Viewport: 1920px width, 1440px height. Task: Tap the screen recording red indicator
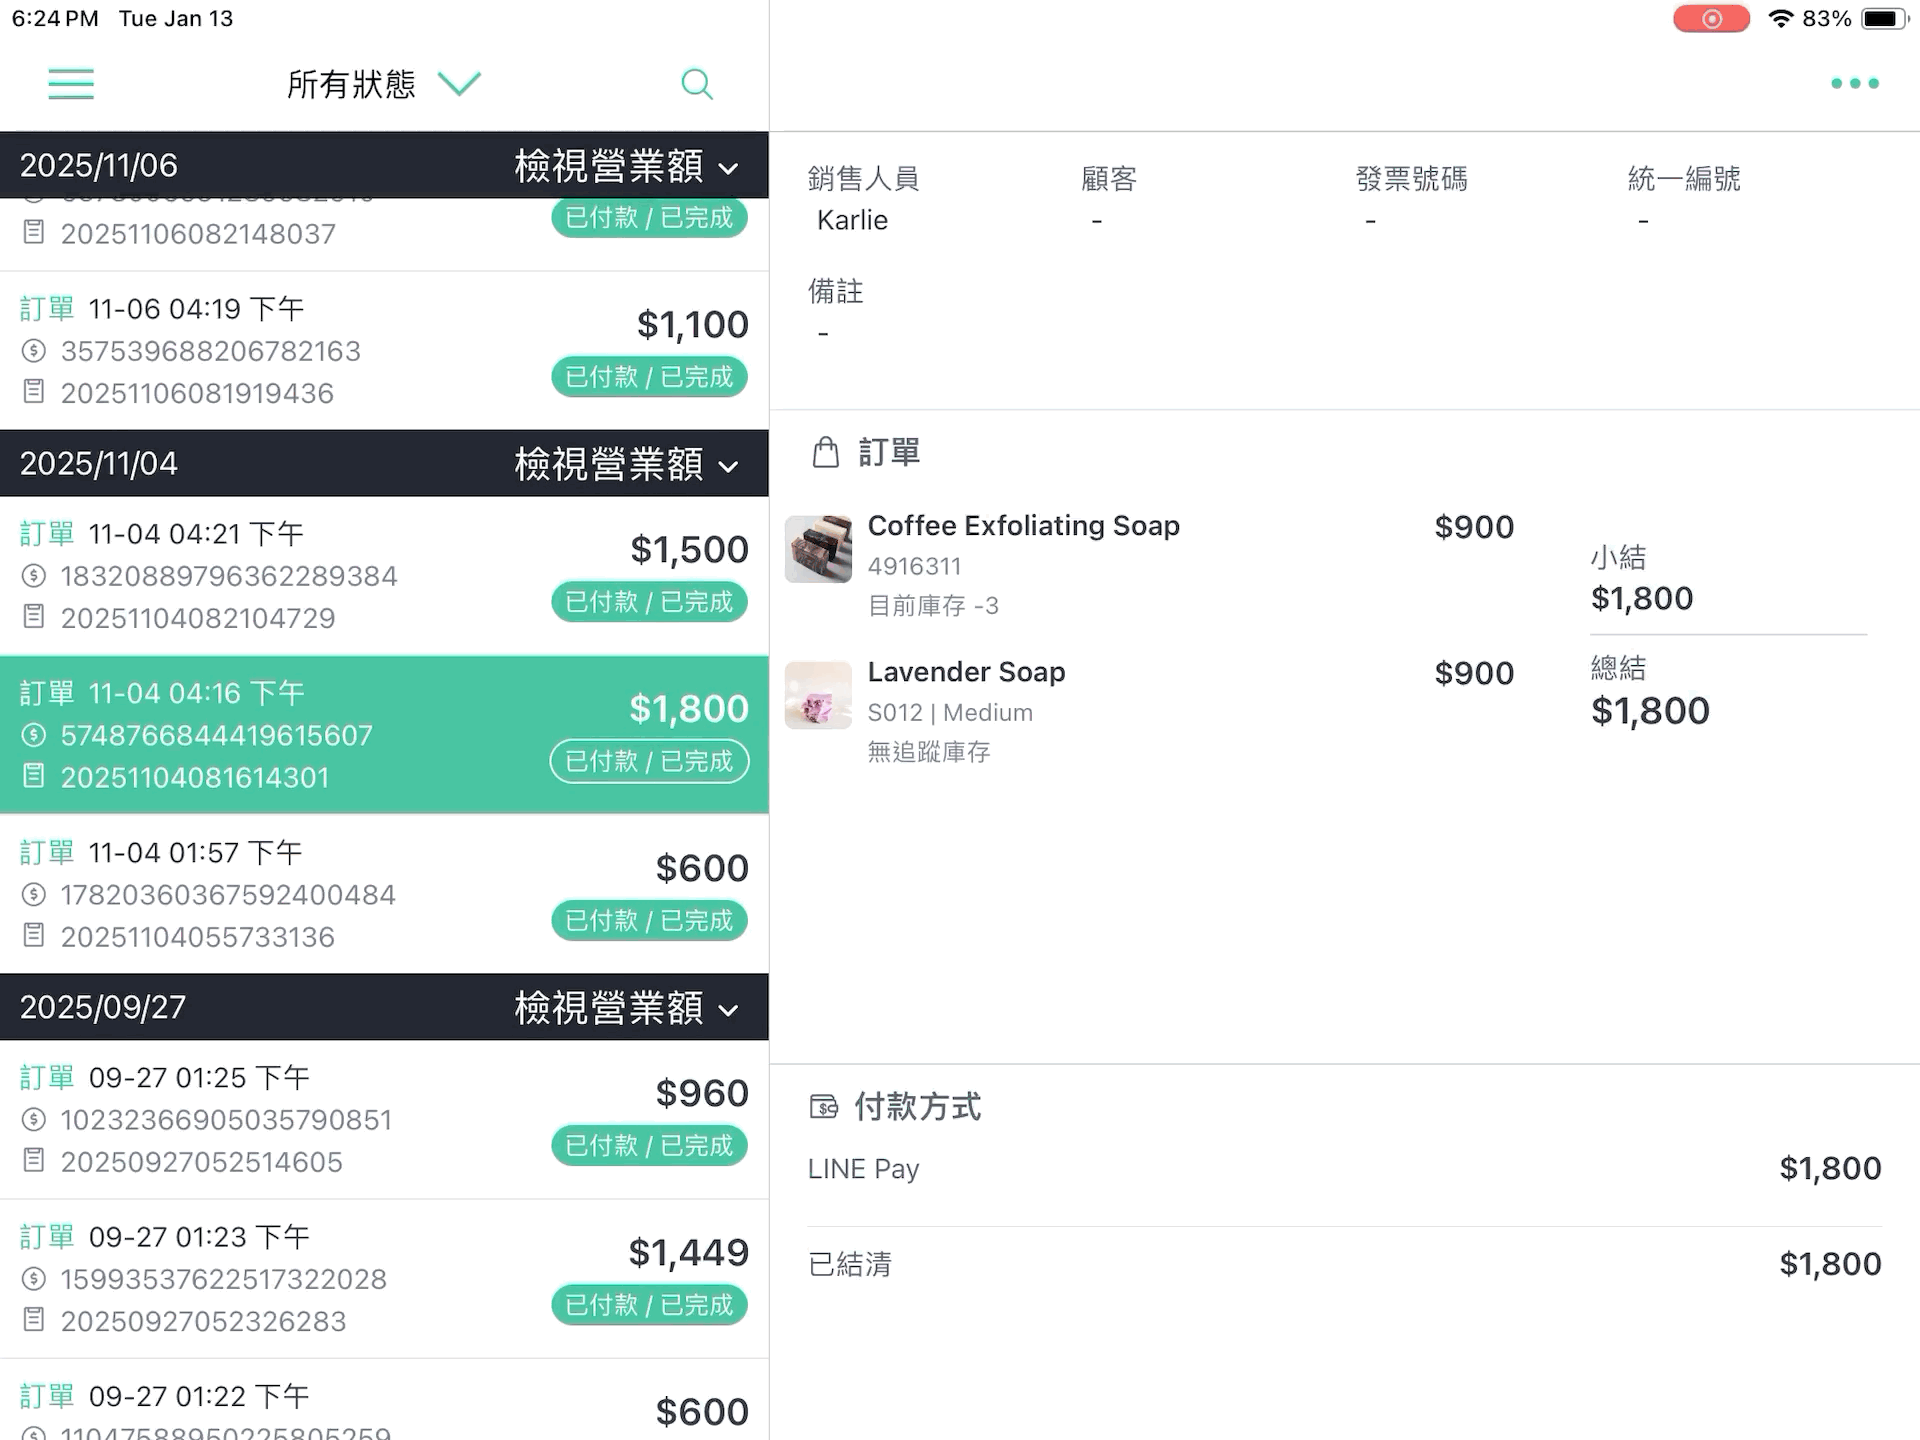[1711, 19]
